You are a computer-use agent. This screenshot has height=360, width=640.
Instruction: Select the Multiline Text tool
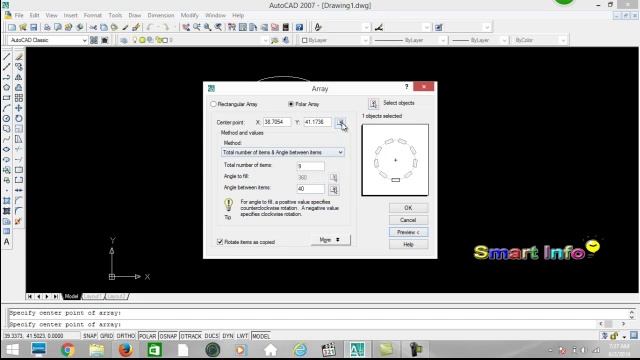(7, 242)
